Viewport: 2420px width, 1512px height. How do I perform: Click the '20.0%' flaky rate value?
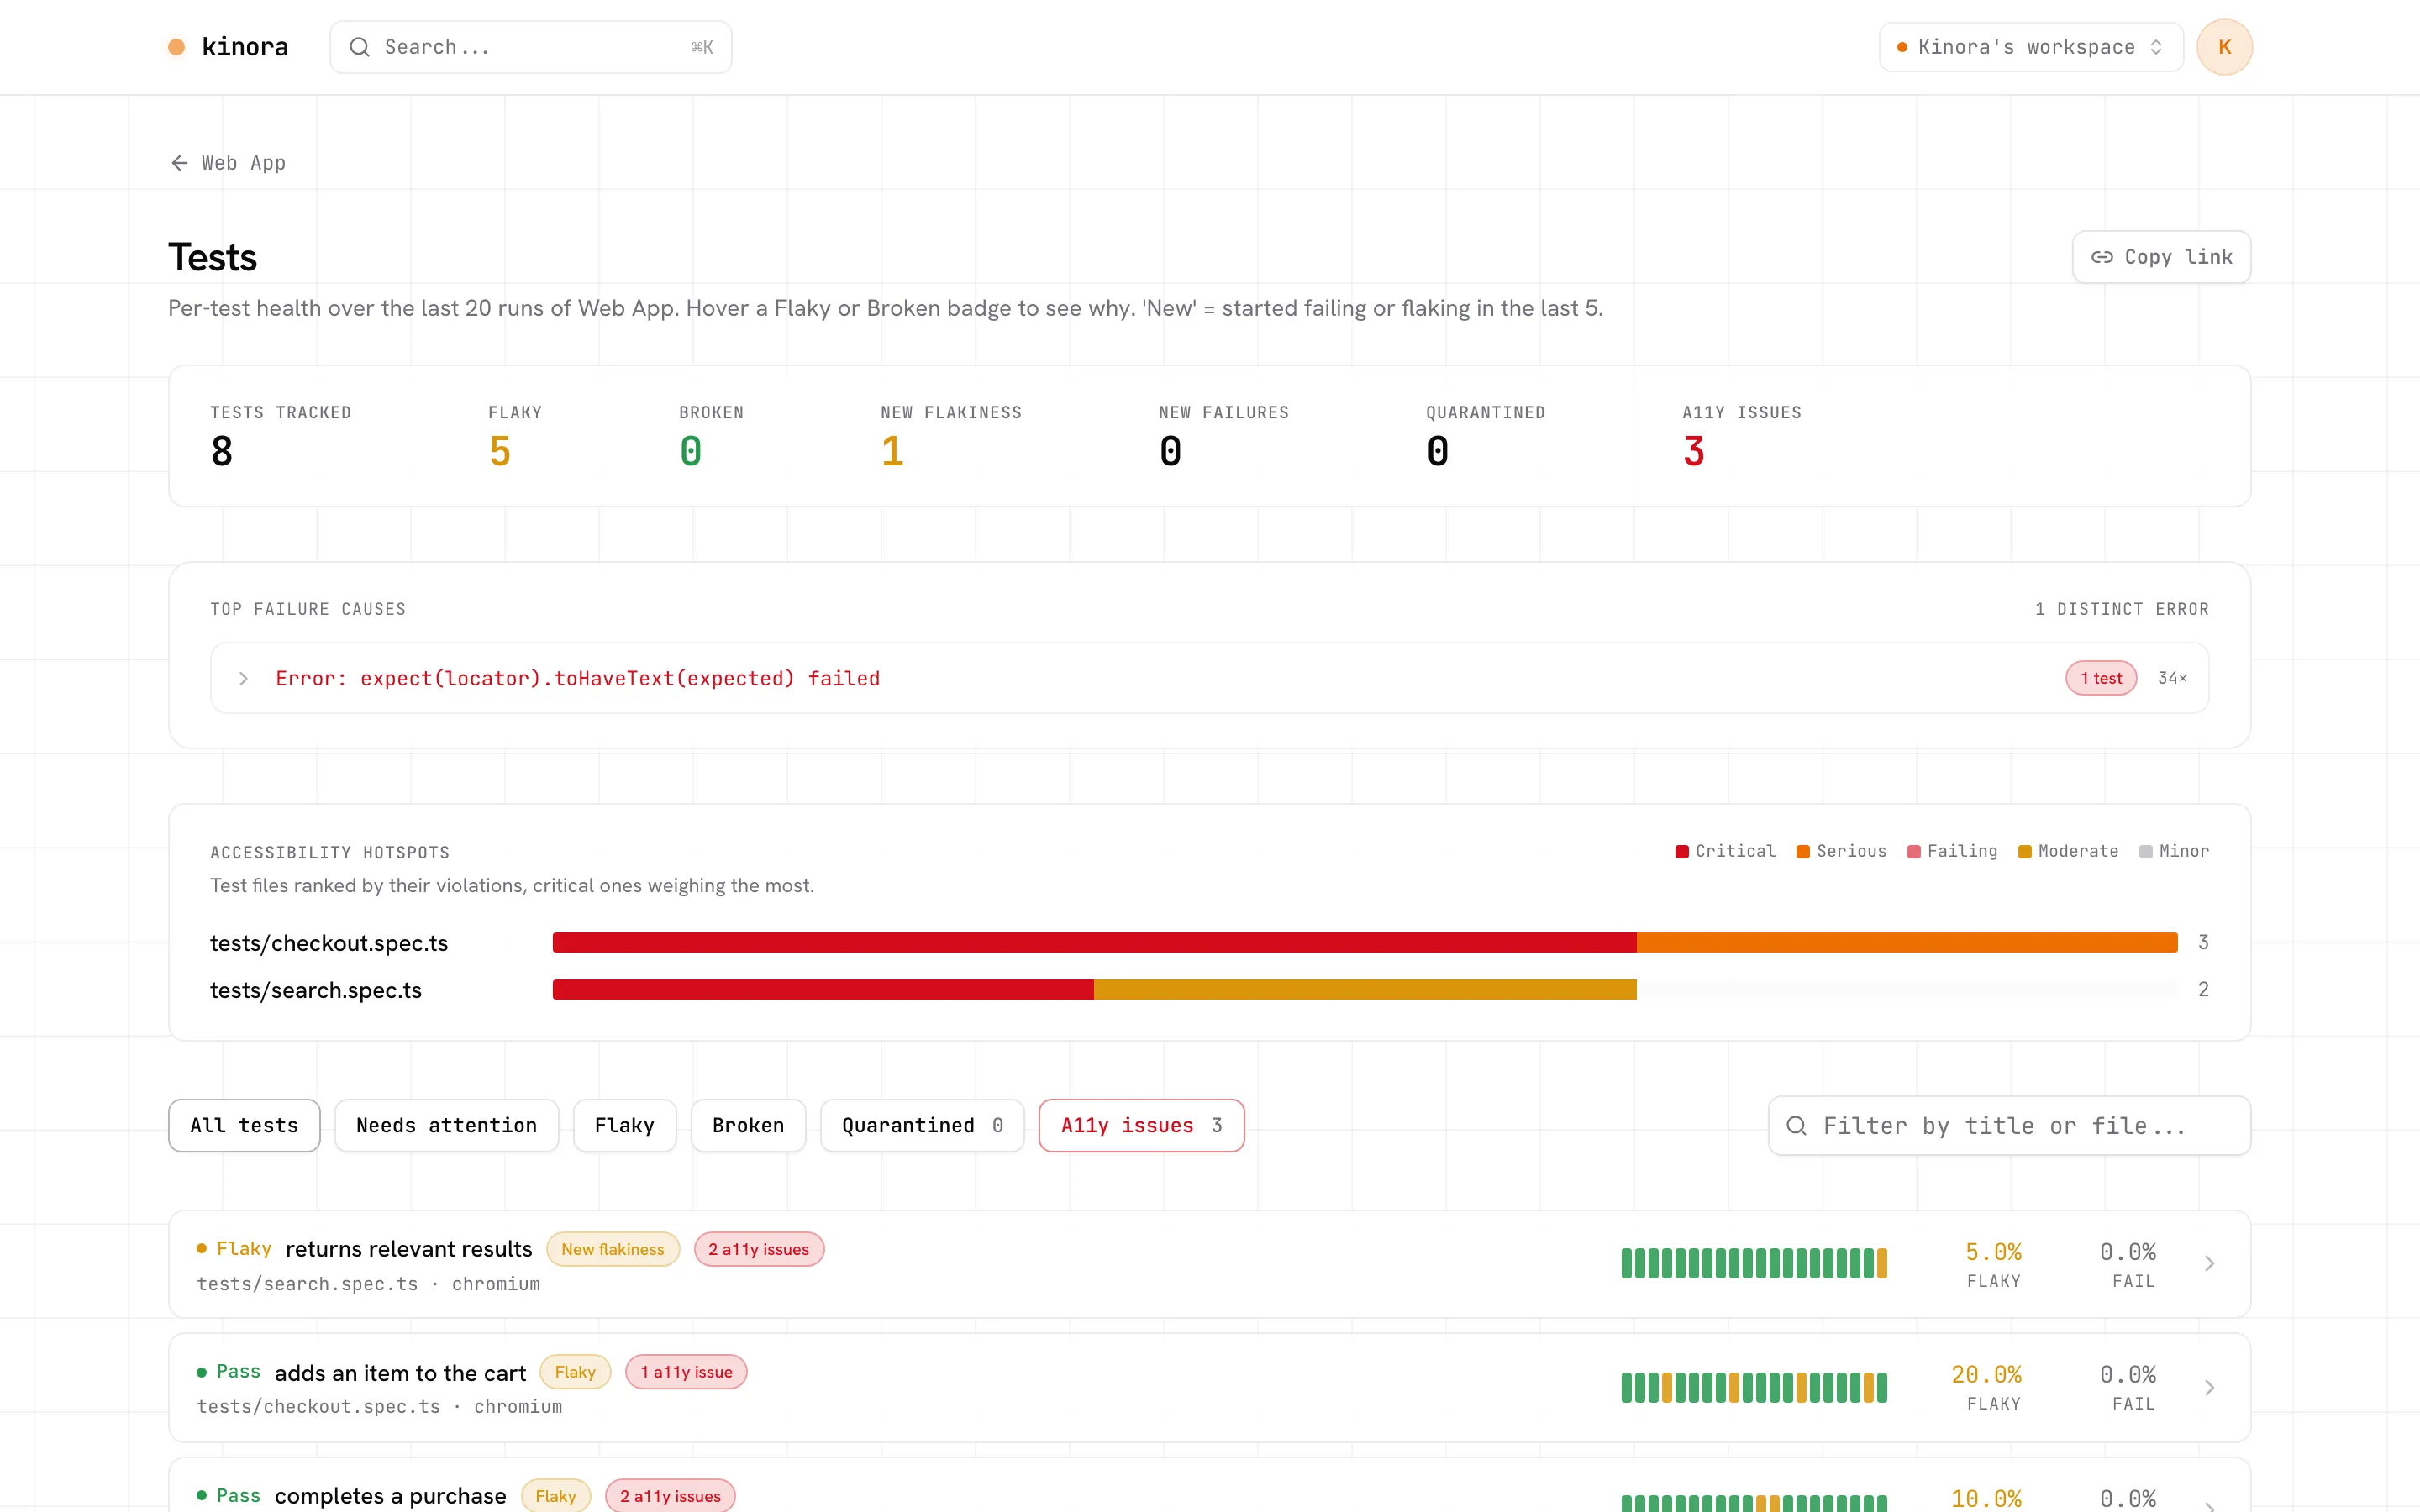click(1986, 1375)
